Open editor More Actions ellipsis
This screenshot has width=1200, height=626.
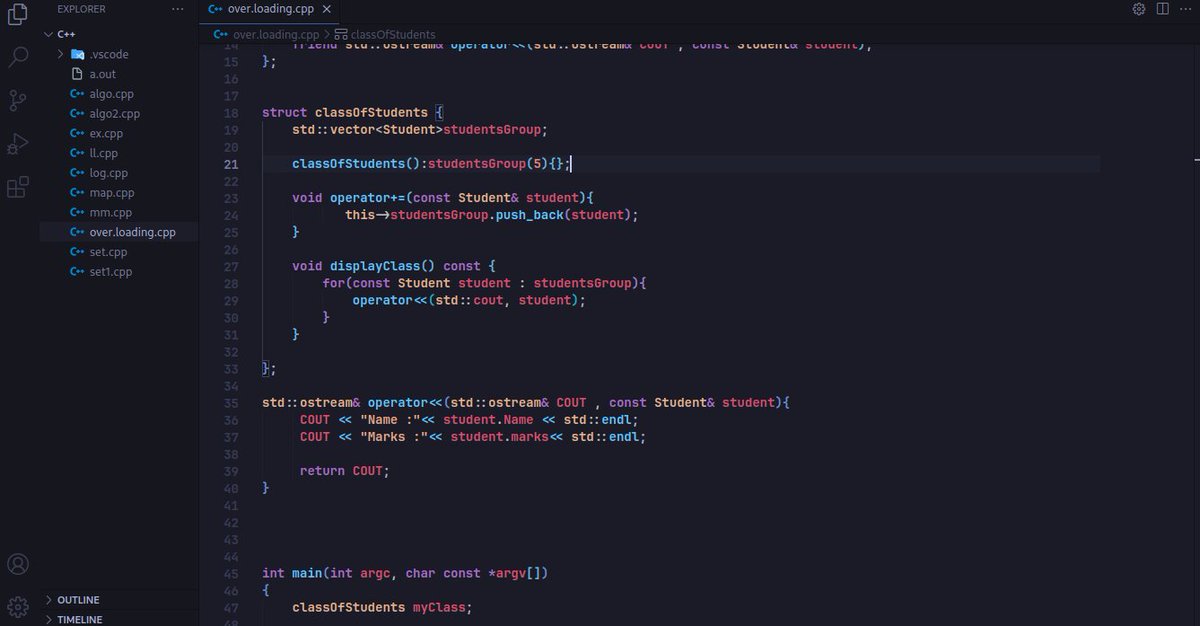tap(1186, 9)
